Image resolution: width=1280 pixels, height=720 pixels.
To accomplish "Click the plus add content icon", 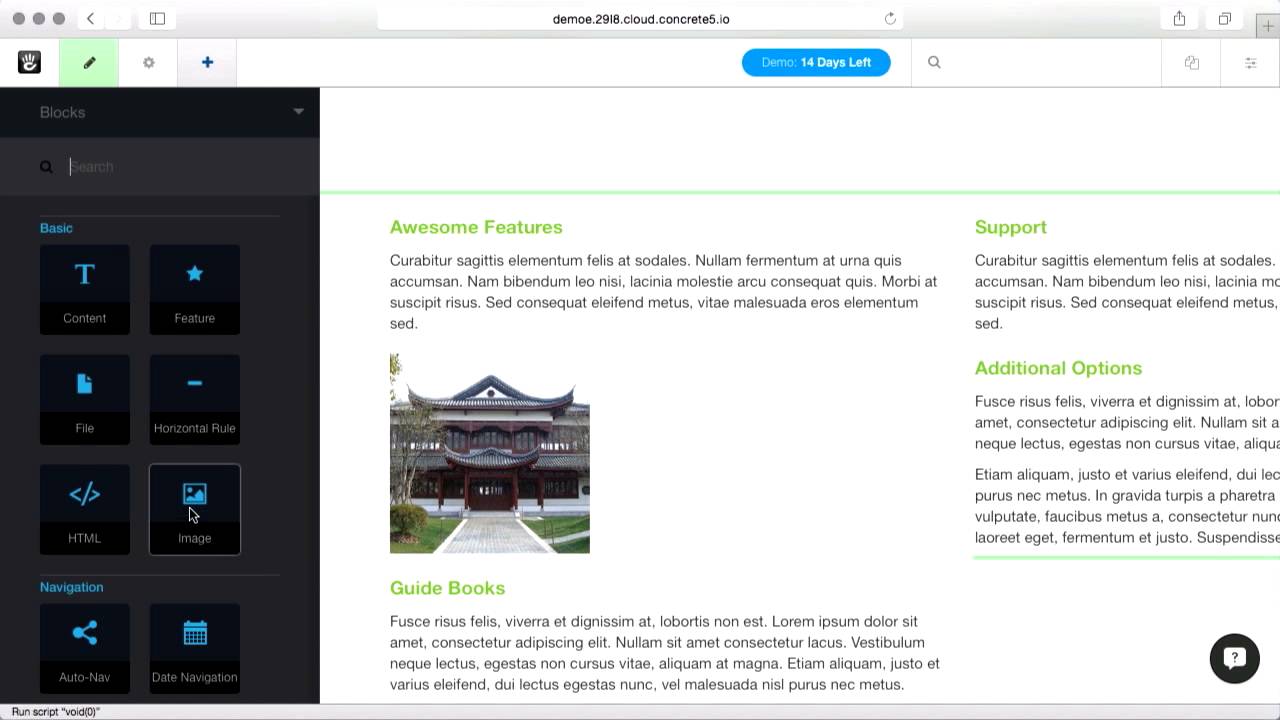I will (x=207, y=62).
